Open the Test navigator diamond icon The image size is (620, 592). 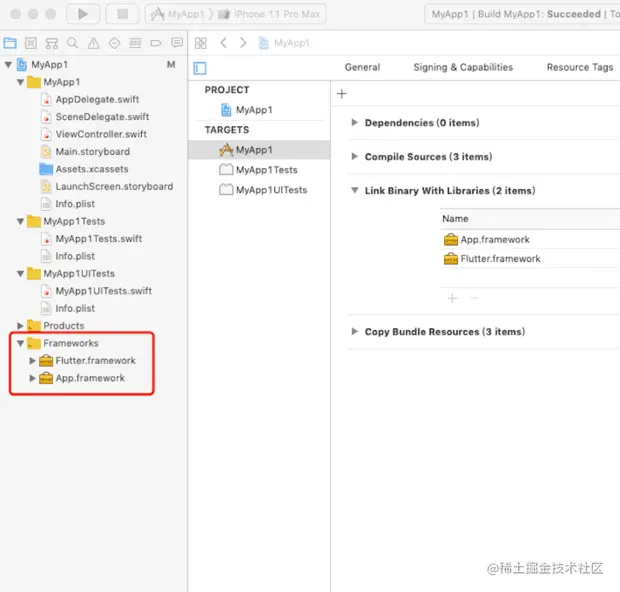point(115,43)
